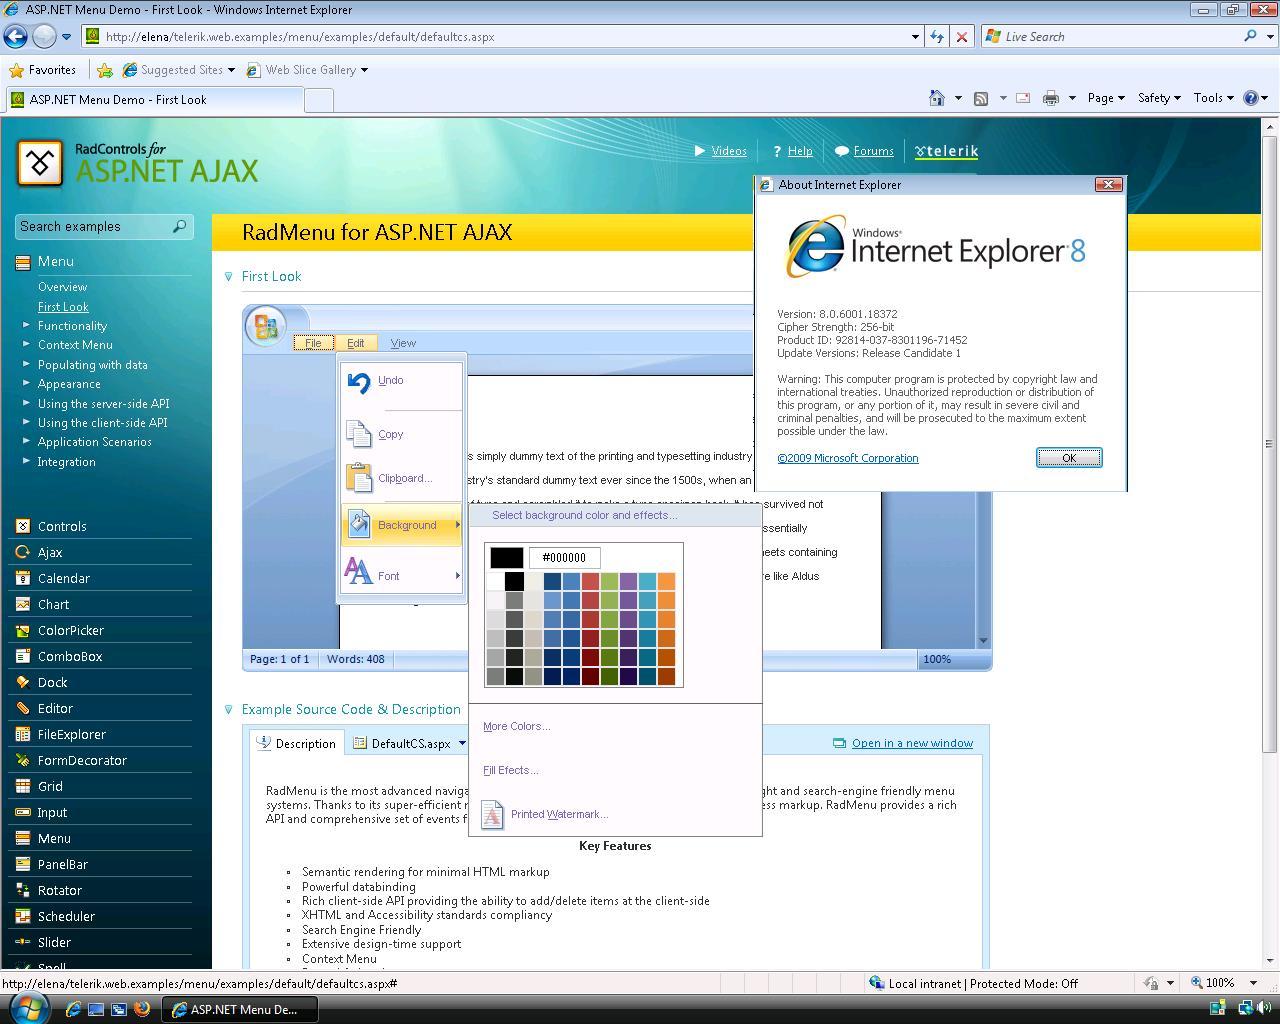Open the Videos link in header
This screenshot has height=1024, width=1280.
[x=729, y=151]
